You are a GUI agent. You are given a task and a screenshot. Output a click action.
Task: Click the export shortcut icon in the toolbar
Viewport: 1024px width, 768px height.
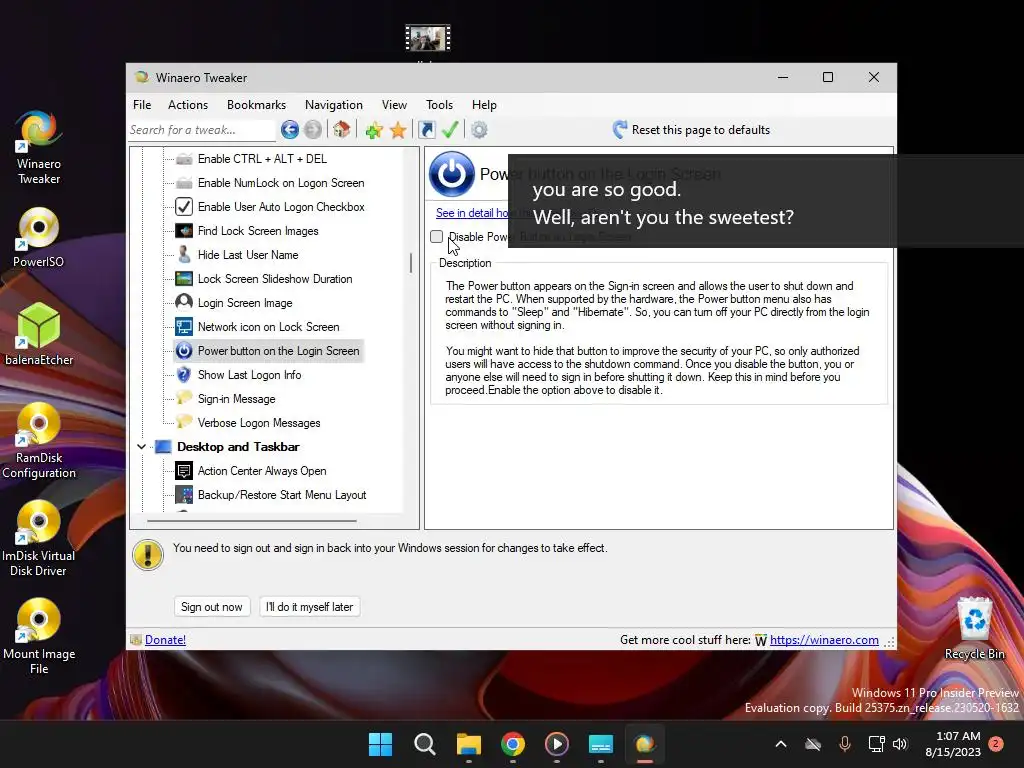(x=426, y=130)
